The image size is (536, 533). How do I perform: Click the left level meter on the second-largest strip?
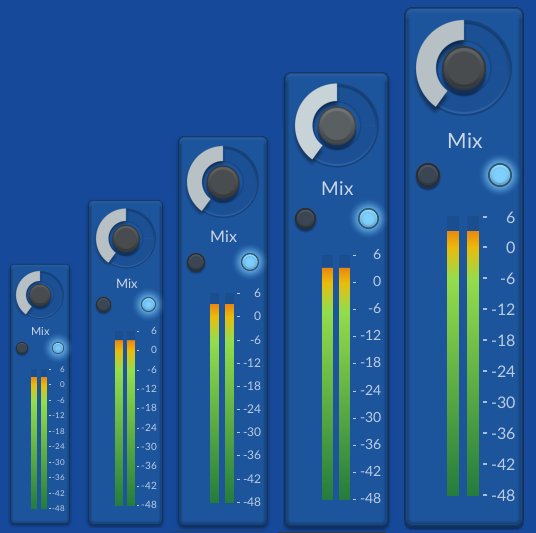[x=327, y=377]
